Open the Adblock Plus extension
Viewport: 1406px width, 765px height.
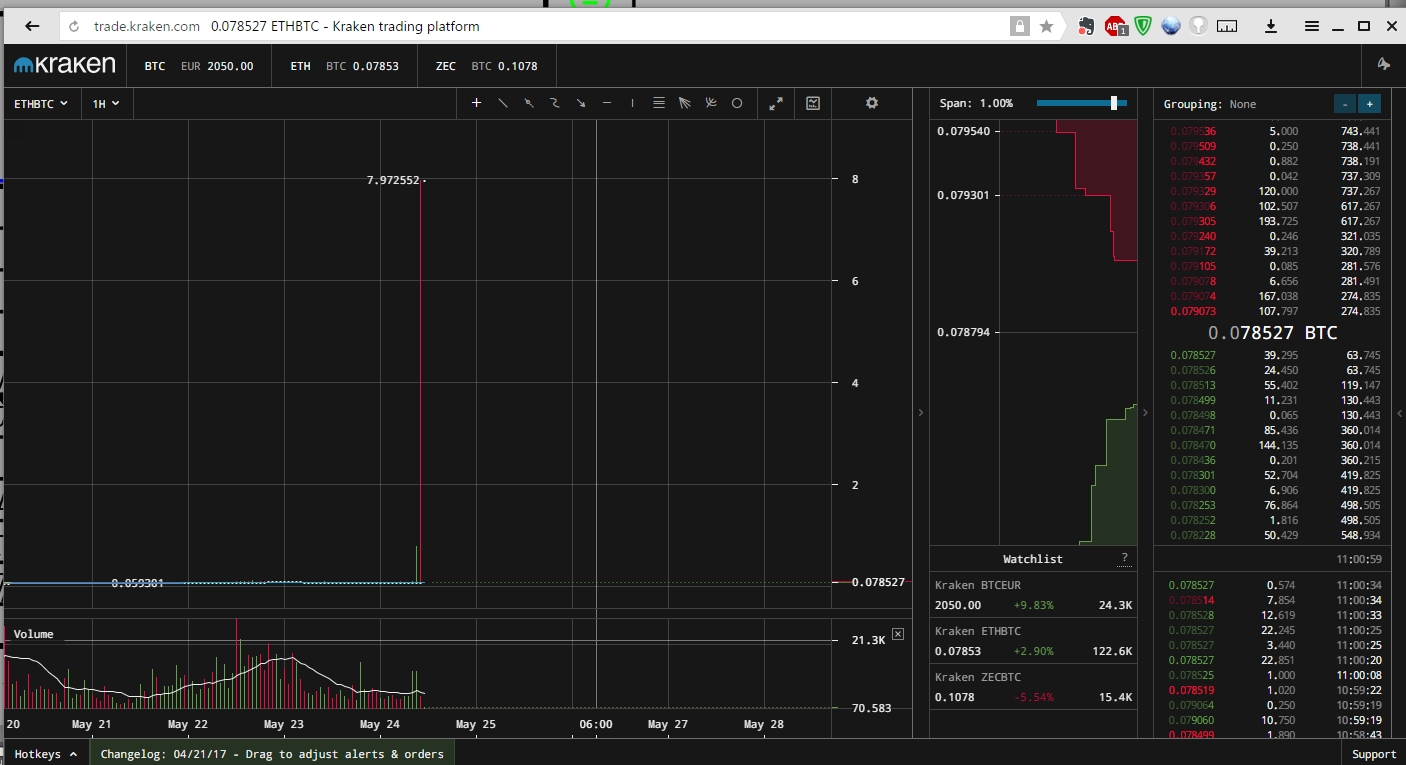(1116, 26)
